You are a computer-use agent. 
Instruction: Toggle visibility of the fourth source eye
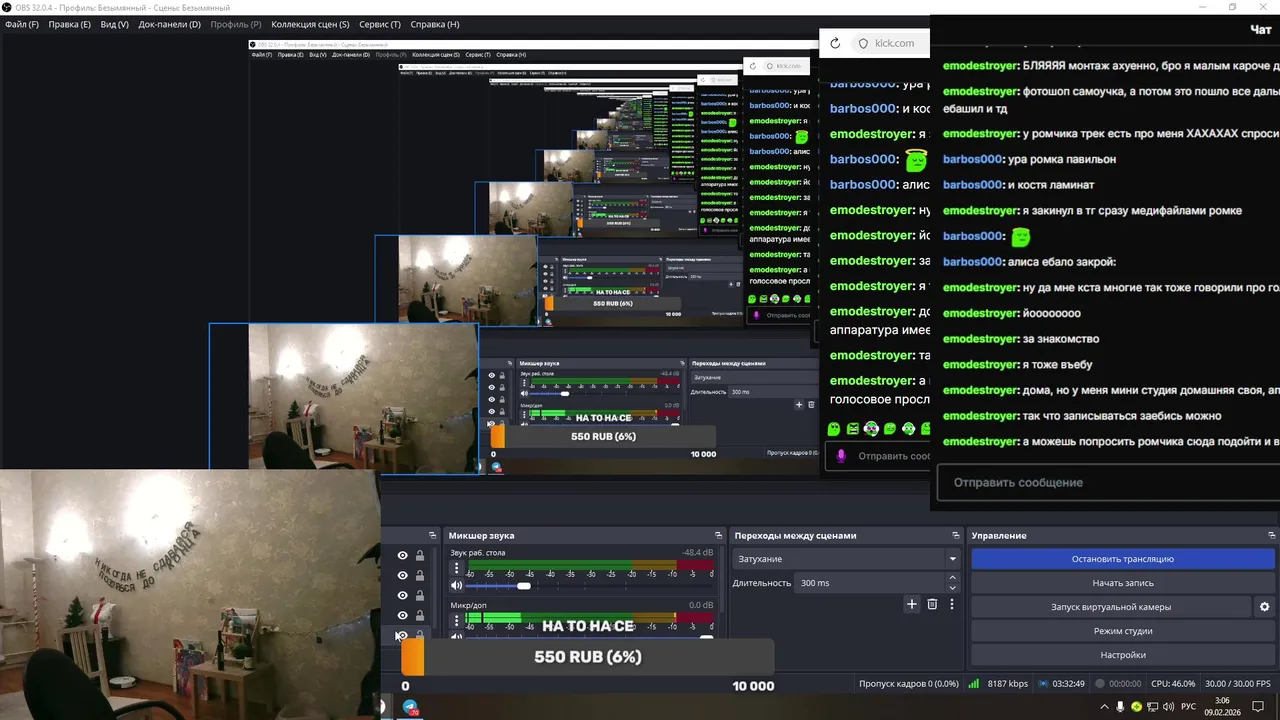[403, 616]
